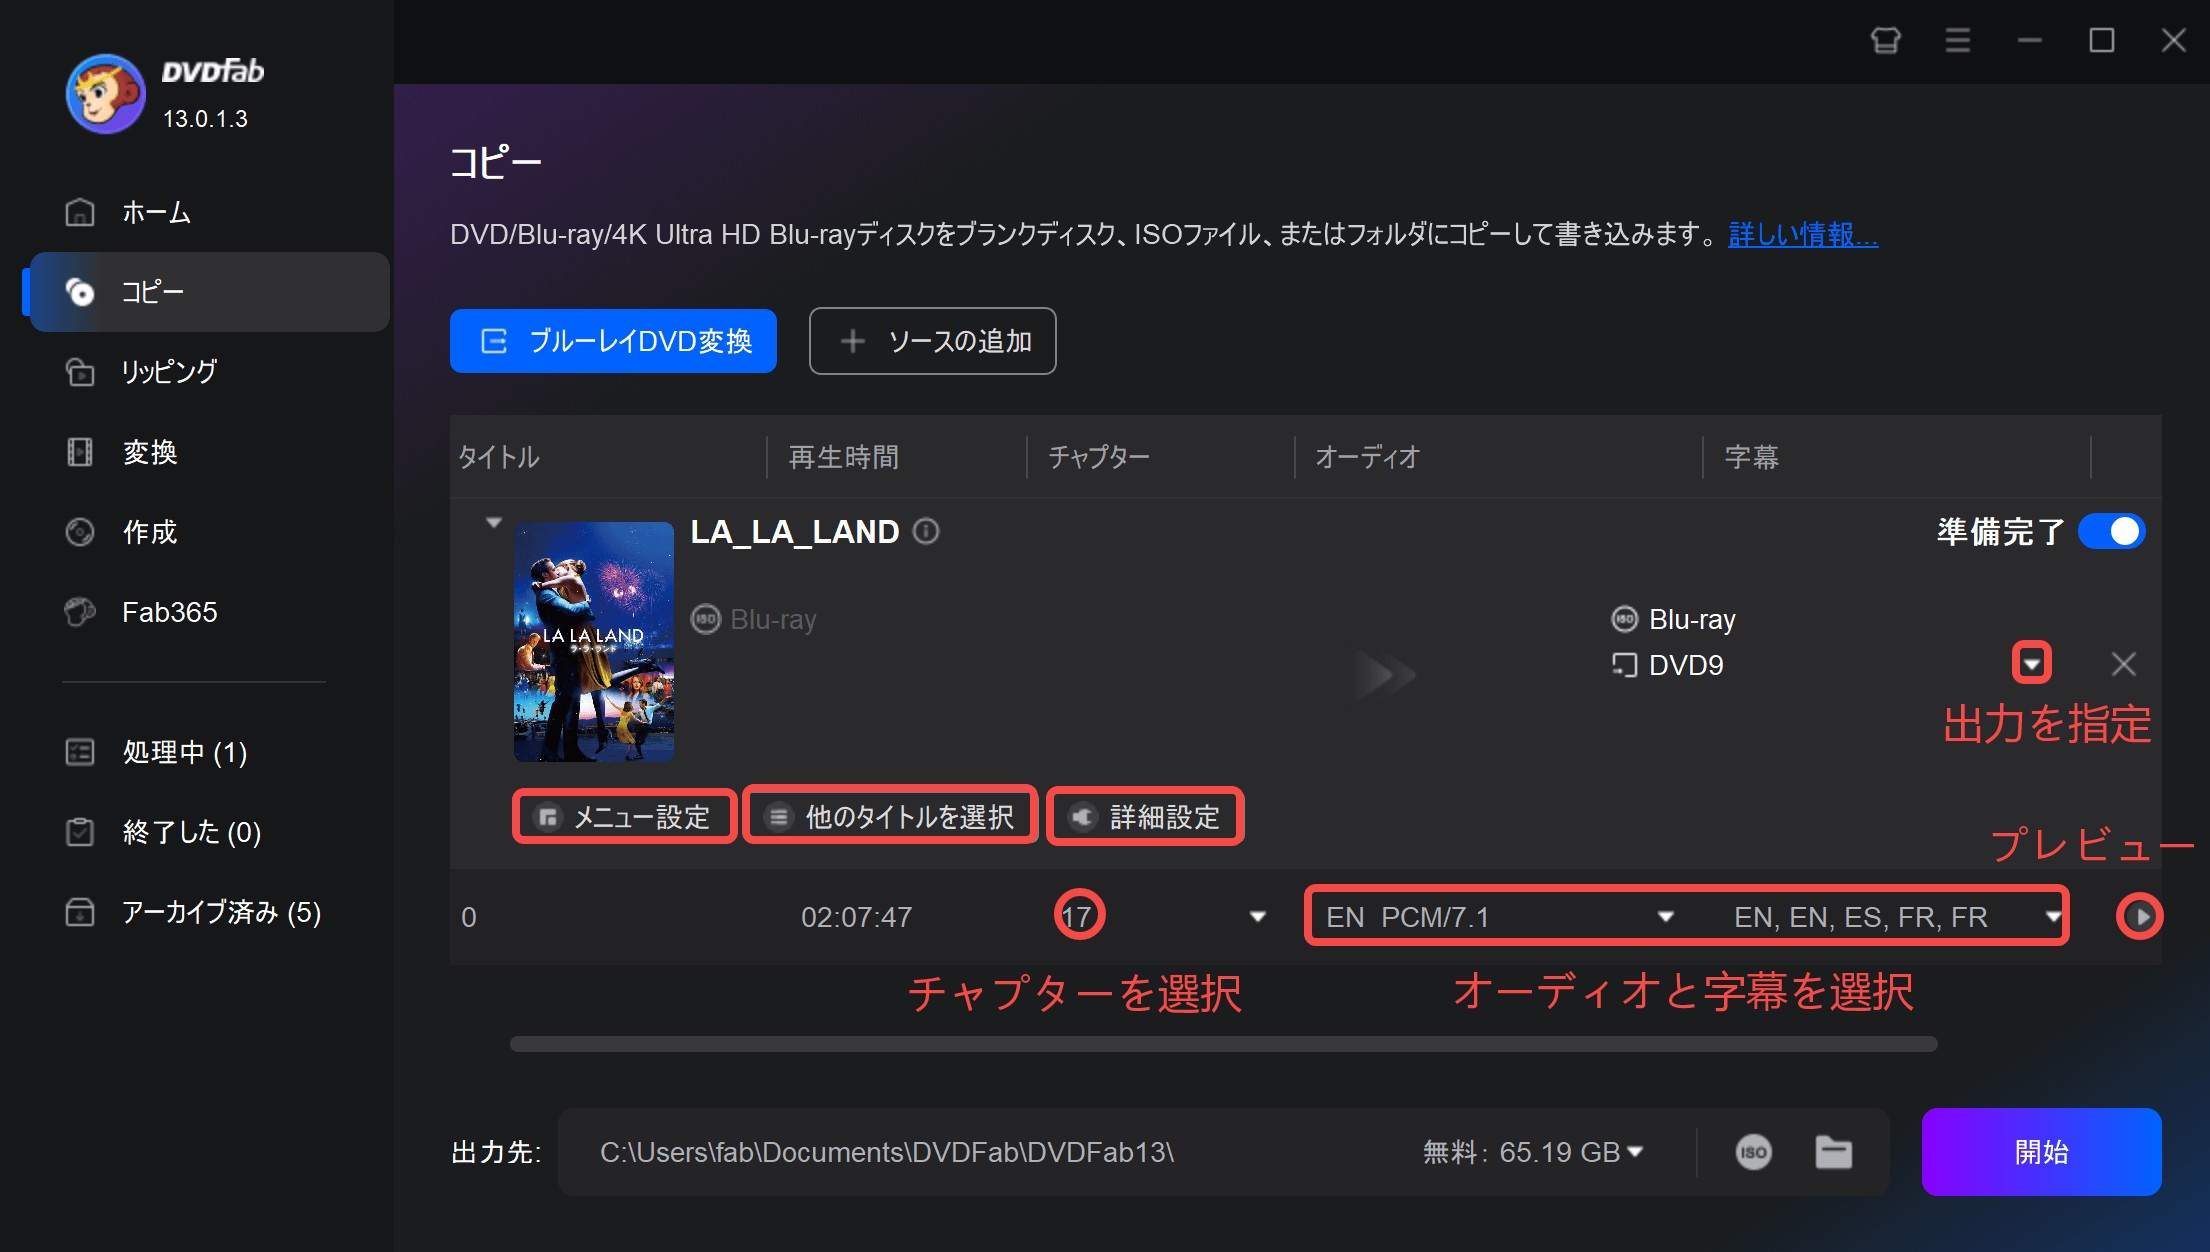Preview the title with play button

click(2139, 916)
